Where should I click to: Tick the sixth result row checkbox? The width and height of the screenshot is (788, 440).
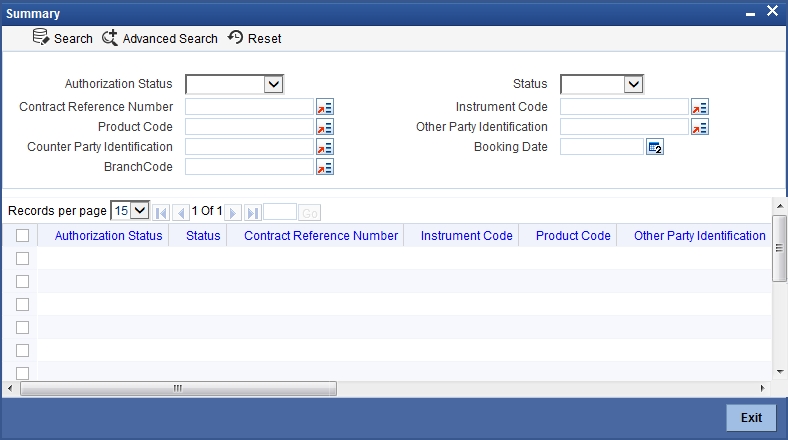(x=23, y=373)
